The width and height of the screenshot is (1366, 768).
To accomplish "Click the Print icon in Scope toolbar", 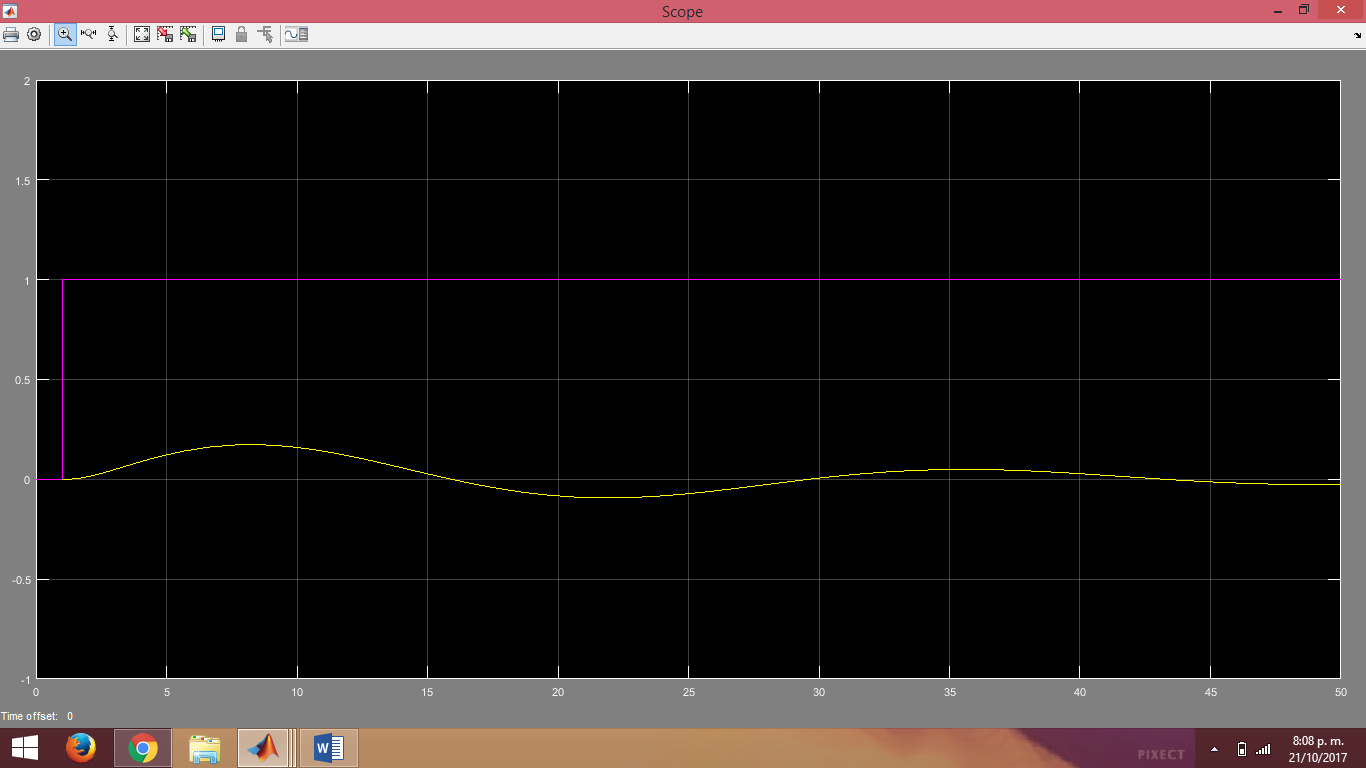I will point(11,34).
